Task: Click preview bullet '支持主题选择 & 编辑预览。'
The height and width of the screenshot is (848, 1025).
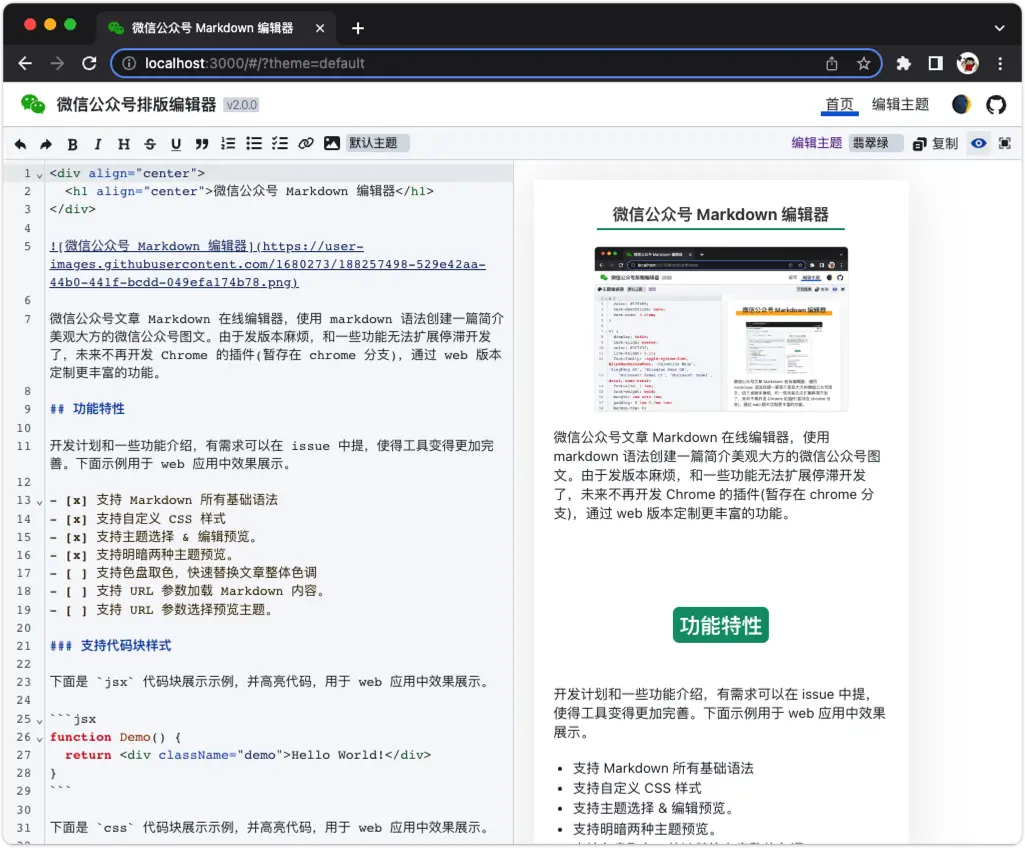Action: [653, 809]
